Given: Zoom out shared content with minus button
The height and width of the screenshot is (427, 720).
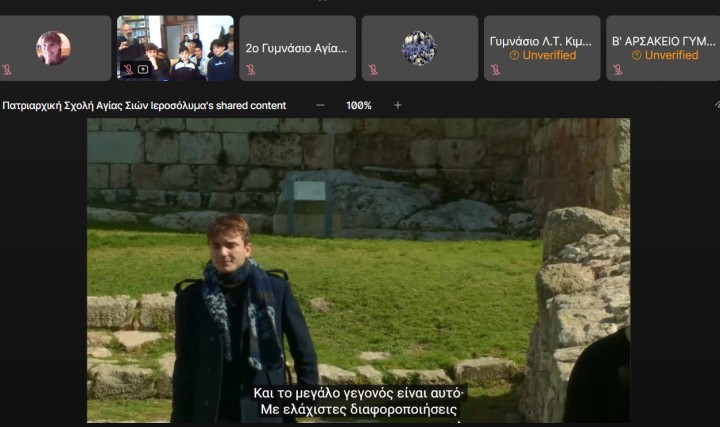Looking at the screenshot, I should 320,105.
